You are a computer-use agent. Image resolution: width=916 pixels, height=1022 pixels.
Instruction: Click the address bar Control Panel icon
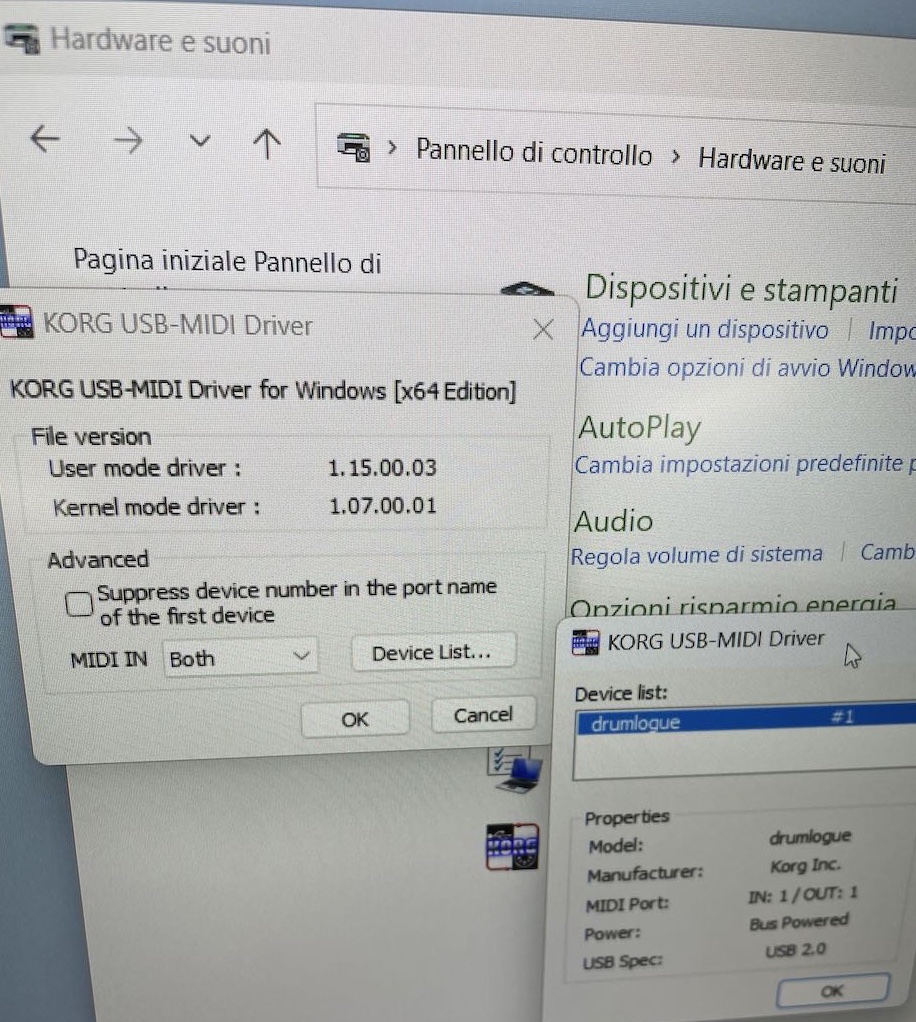353,147
